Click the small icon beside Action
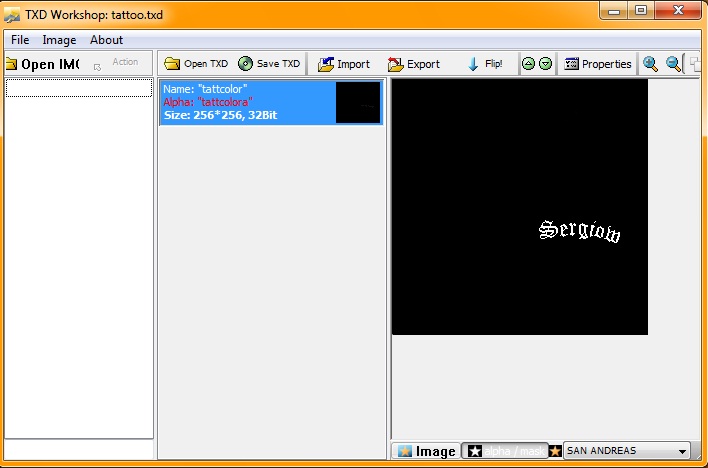This screenshot has width=708, height=468. point(97,67)
